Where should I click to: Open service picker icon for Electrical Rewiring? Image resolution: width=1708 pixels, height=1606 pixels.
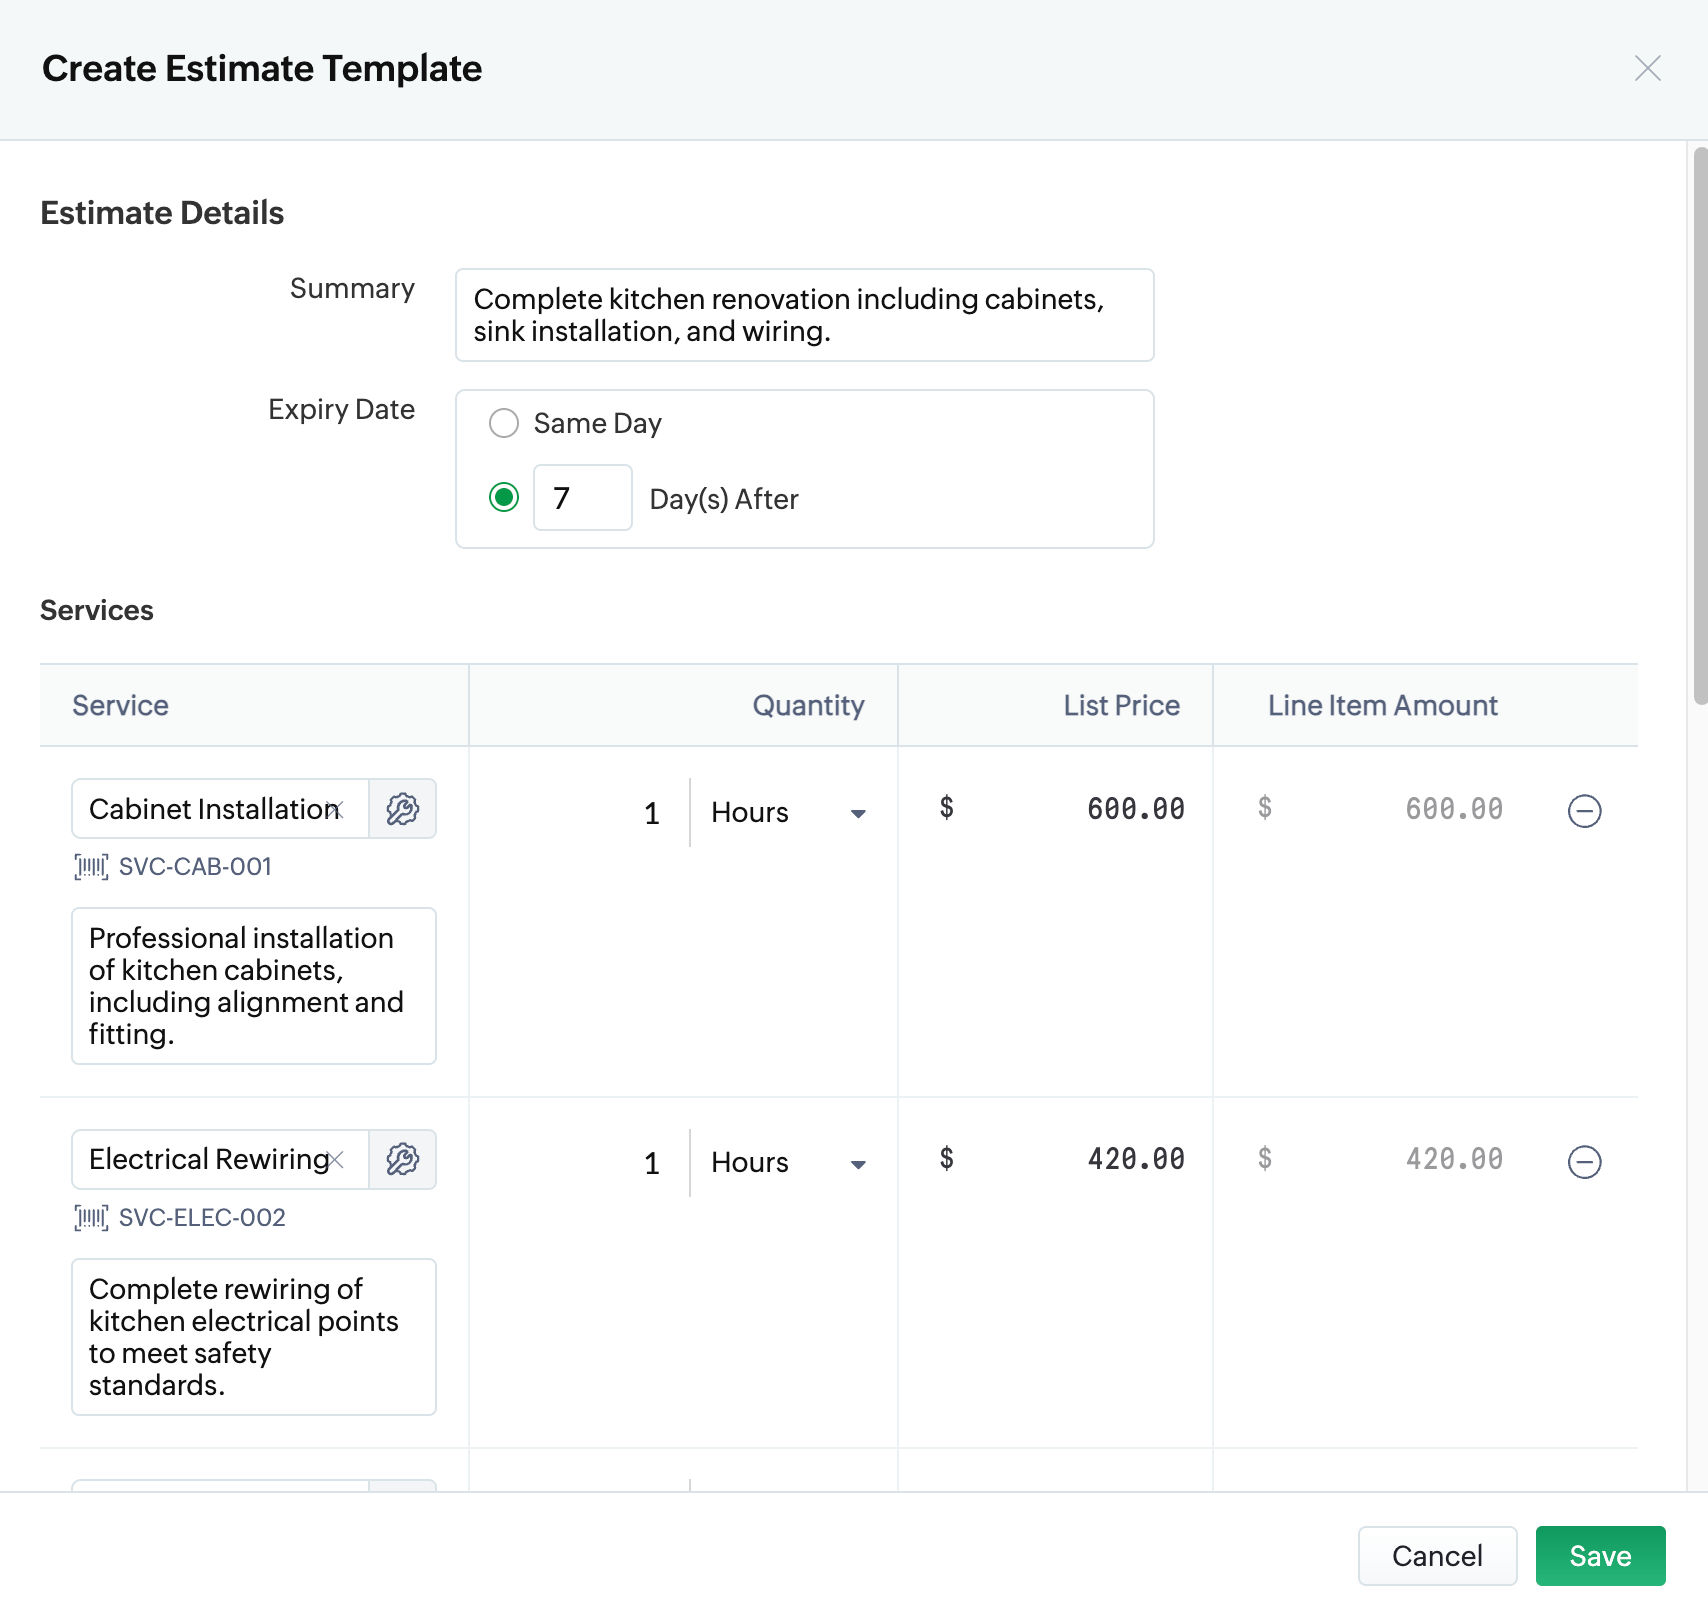(x=402, y=1160)
